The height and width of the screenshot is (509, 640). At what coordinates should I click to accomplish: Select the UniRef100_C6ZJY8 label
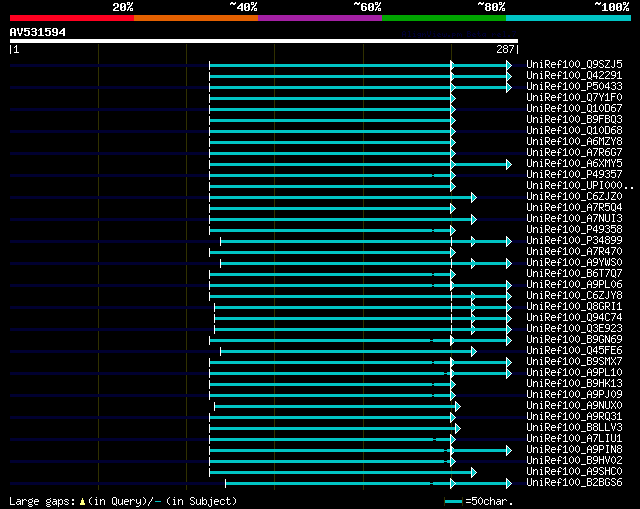tap(574, 296)
